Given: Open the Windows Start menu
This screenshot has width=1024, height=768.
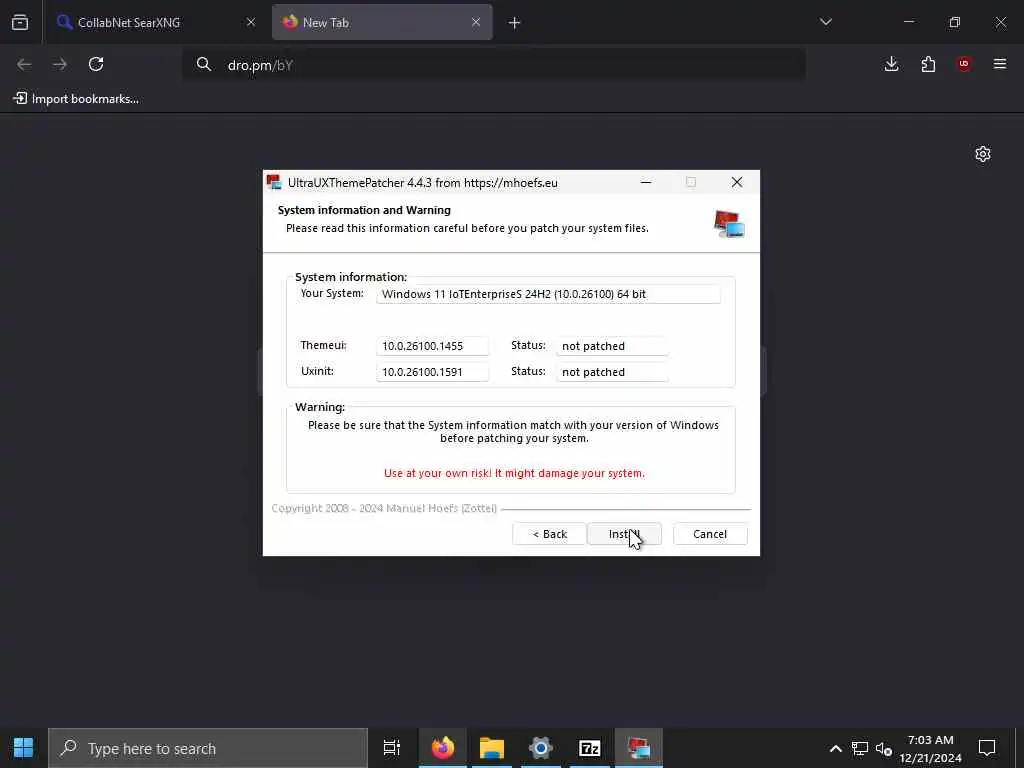Looking at the screenshot, I should click(x=24, y=748).
